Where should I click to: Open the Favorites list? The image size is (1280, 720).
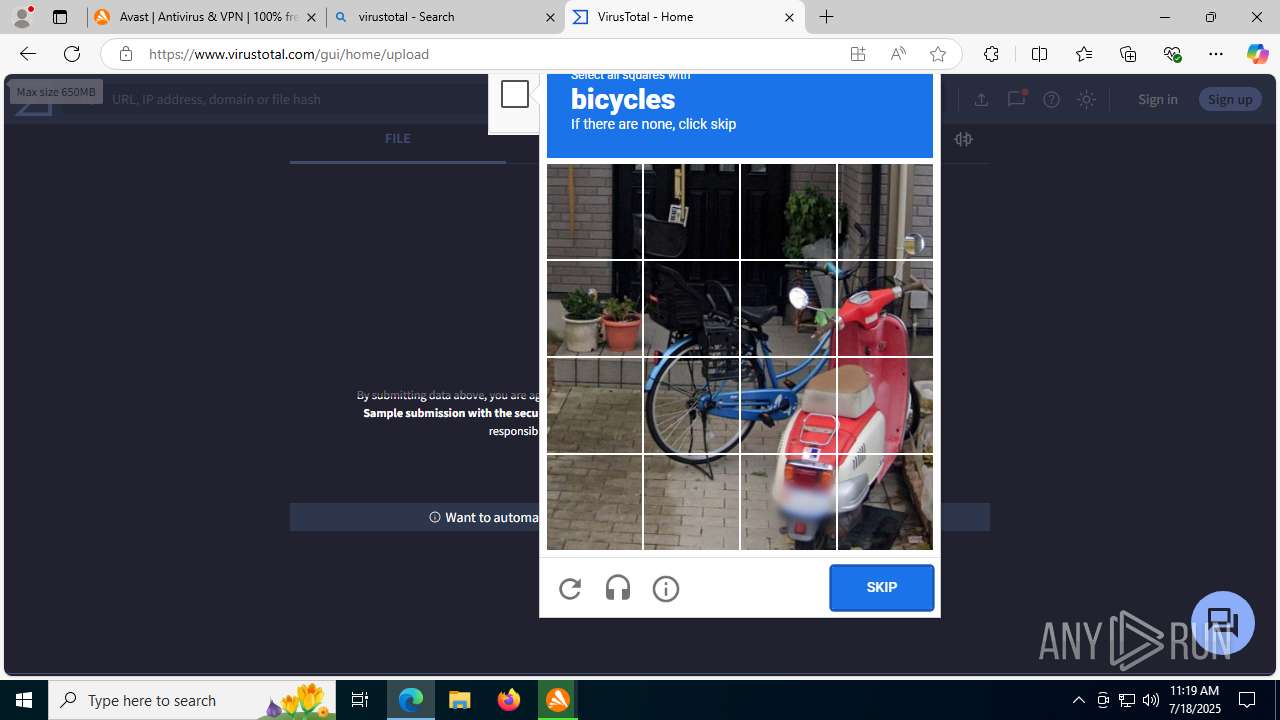1084,54
